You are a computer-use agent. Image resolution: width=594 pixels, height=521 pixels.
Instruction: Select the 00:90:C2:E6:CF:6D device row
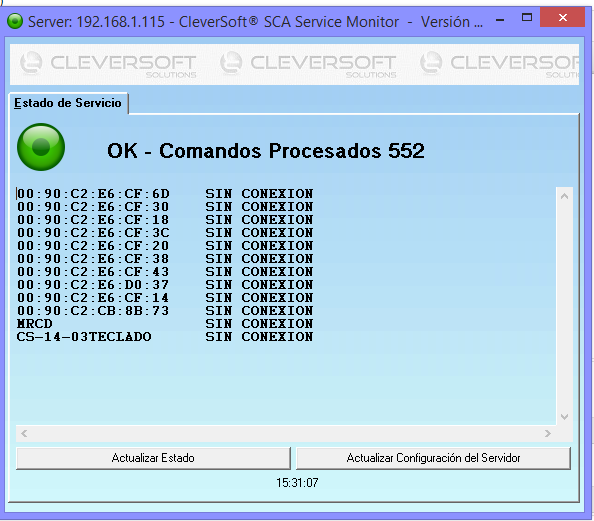(165, 194)
